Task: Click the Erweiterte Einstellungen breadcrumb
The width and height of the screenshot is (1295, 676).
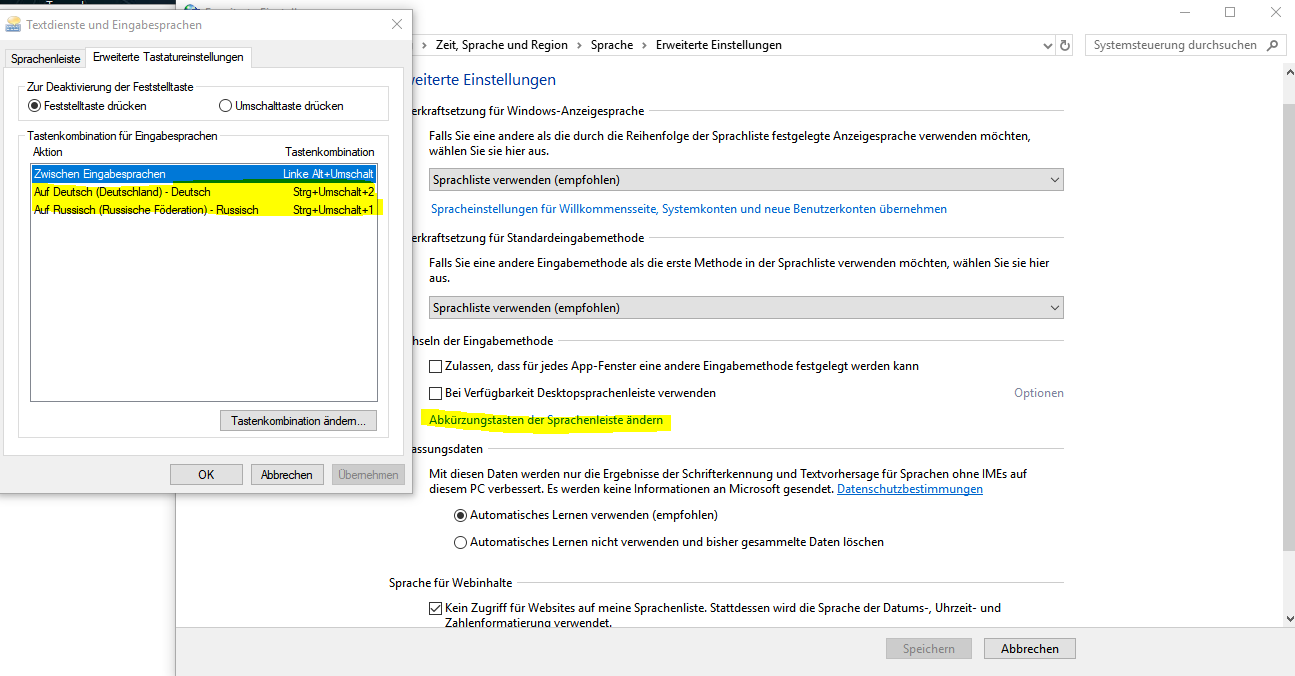Action: coord(719,45)
